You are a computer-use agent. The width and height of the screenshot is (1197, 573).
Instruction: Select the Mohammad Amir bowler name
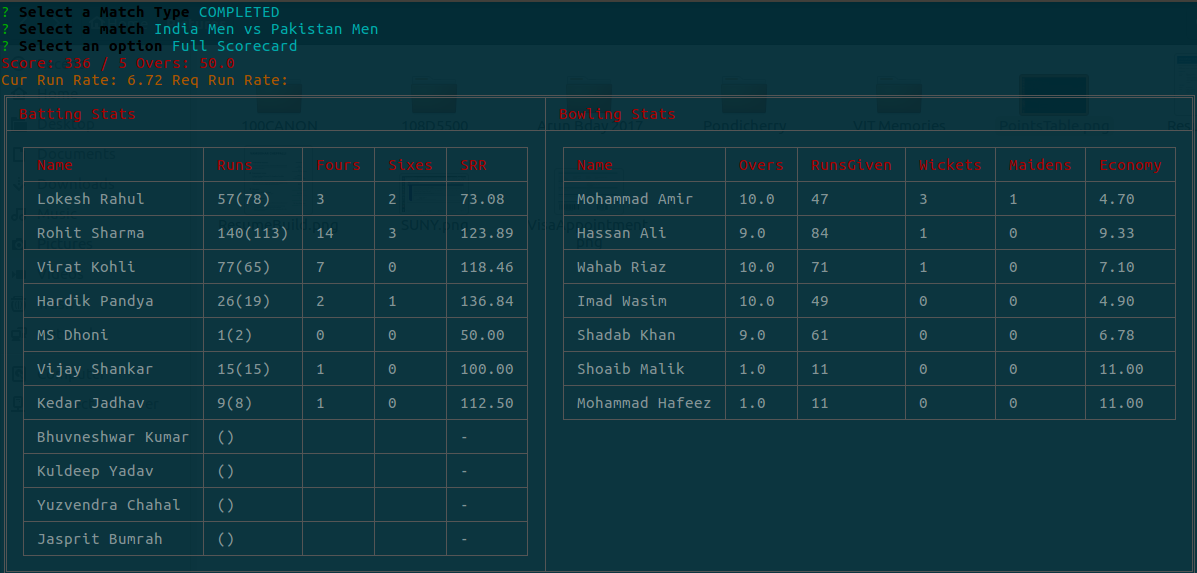(x=635, y=199)
